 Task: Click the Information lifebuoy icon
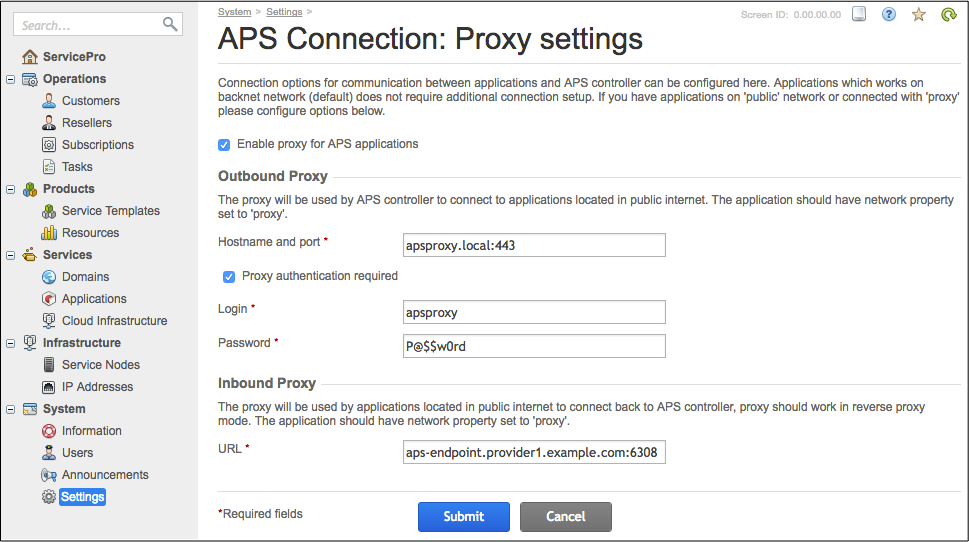[49, 431]
